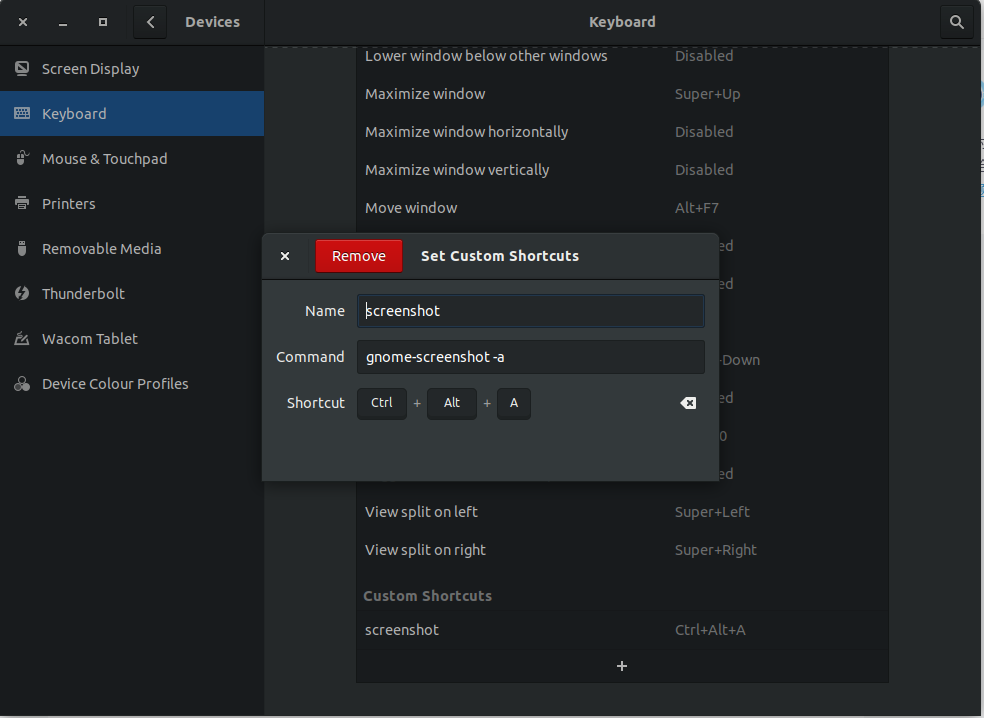The height and width of the screenshot is (718, 984).
Task: Open Printers panel in sidebar
Action: (132, 203)
